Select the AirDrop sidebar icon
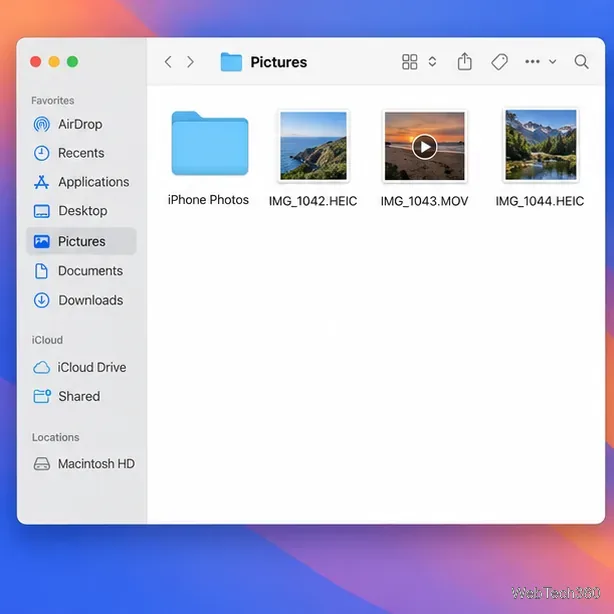 point(42,125)
